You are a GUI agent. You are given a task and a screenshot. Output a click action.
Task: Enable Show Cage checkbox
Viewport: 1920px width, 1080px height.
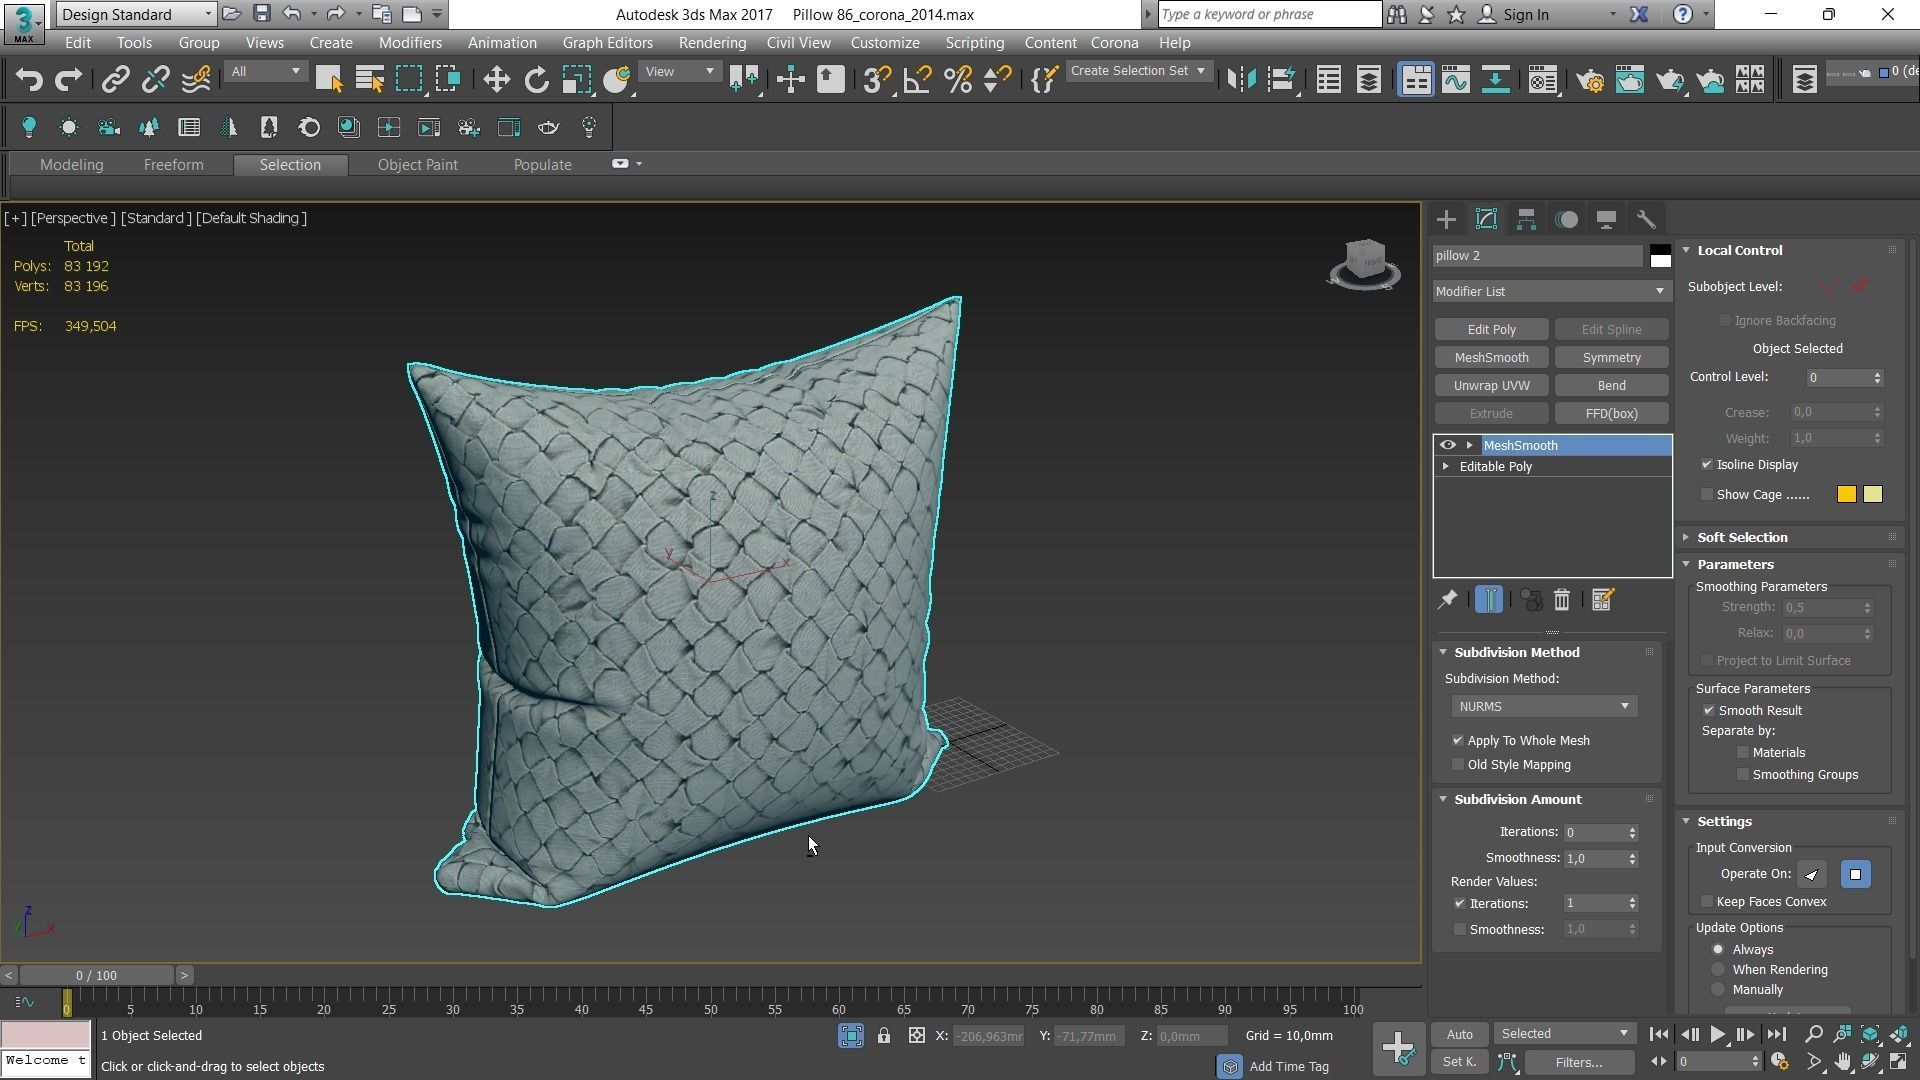click(x=1707, y=495)
